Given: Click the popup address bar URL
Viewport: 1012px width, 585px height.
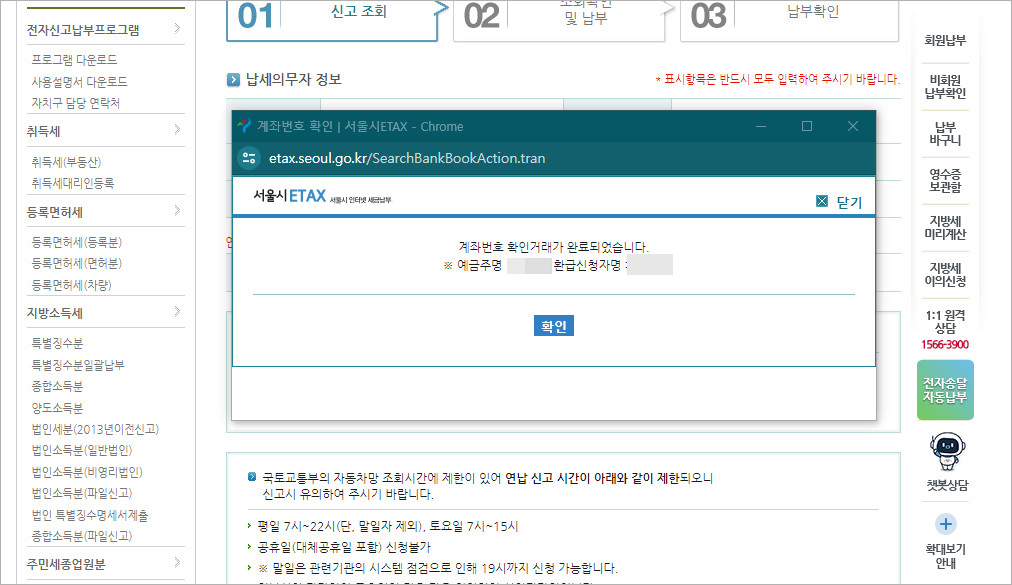Looking at the screenshot, I should pos(407,158).
